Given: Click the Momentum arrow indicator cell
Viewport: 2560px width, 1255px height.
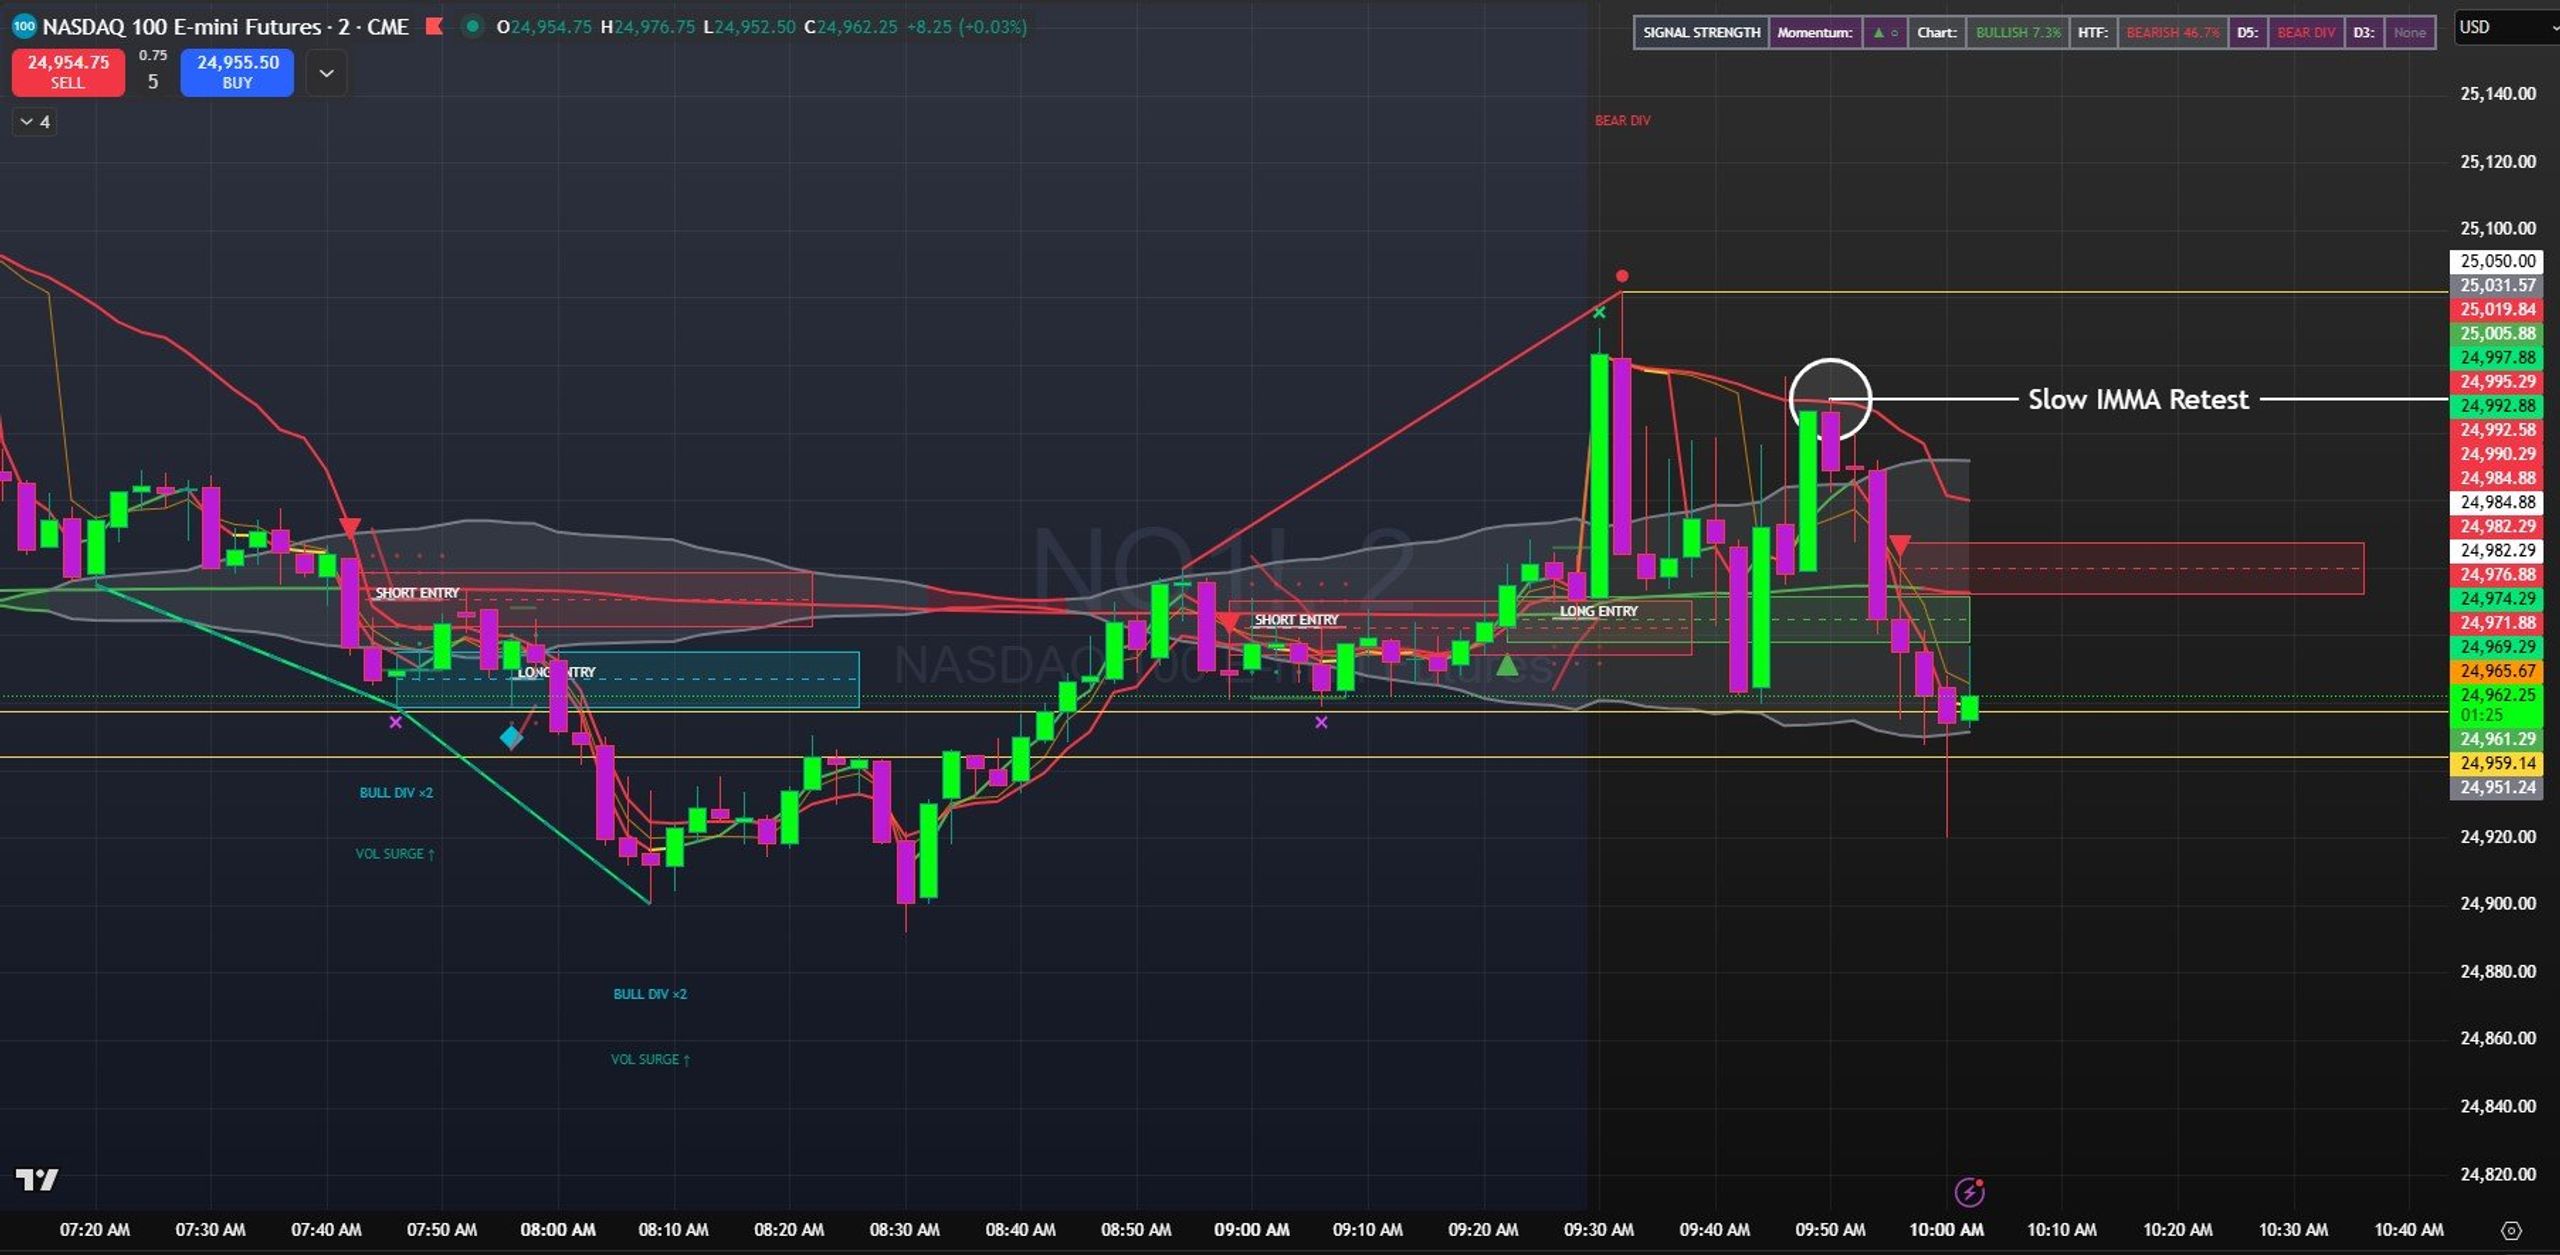Looking at the screenshot, I should [1884, 32].
